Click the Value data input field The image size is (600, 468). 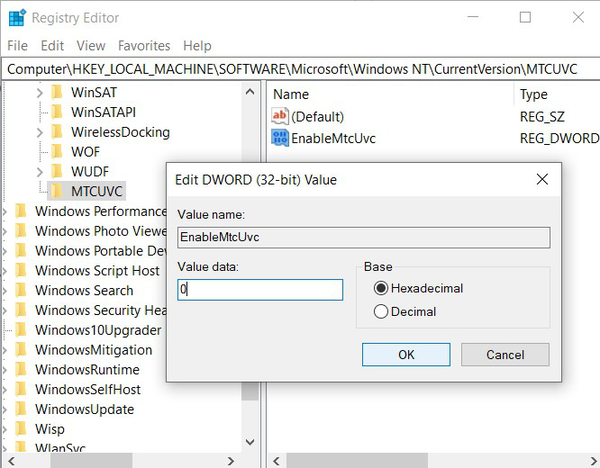coord(260,290)
